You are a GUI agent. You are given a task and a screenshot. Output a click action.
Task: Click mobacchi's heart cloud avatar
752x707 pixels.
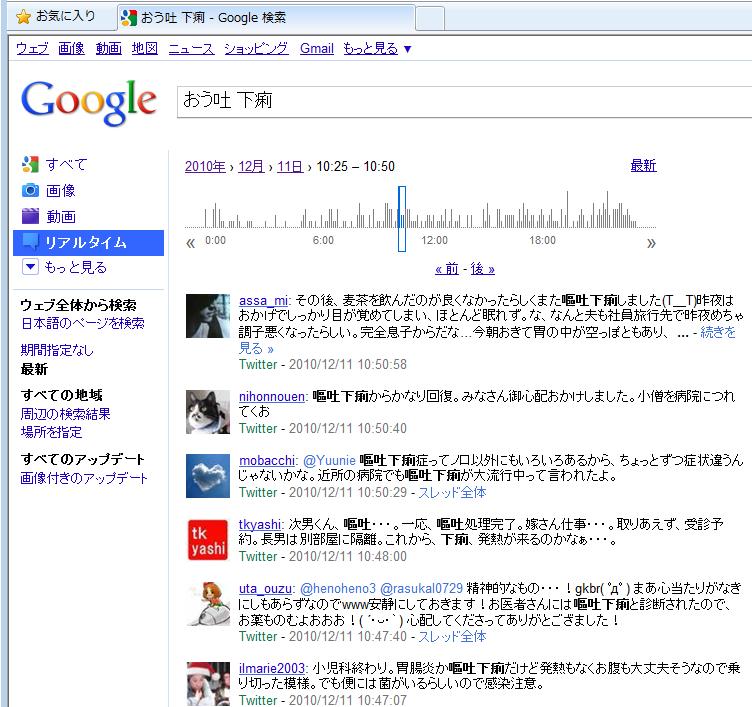[208, 476]
